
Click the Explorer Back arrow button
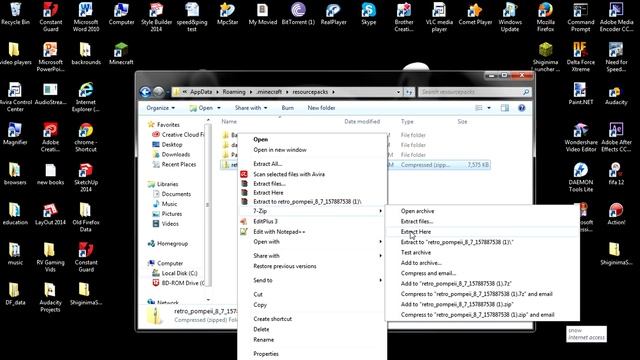pos(145,92)
